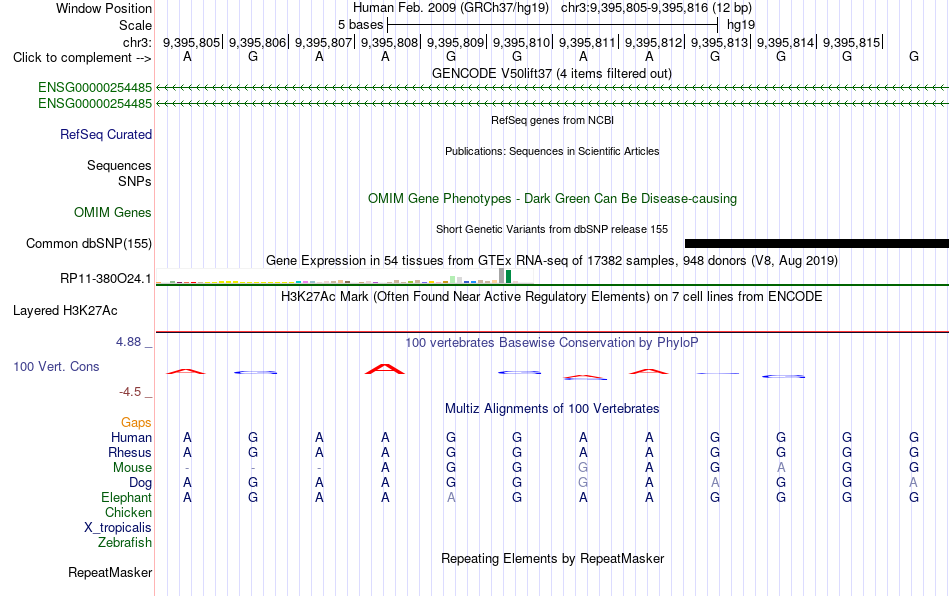Click 'Human Feb. 2009 (GRCh37/hg19)' assembly text
The height and width of the screenshot is (596, 950).
451,8
